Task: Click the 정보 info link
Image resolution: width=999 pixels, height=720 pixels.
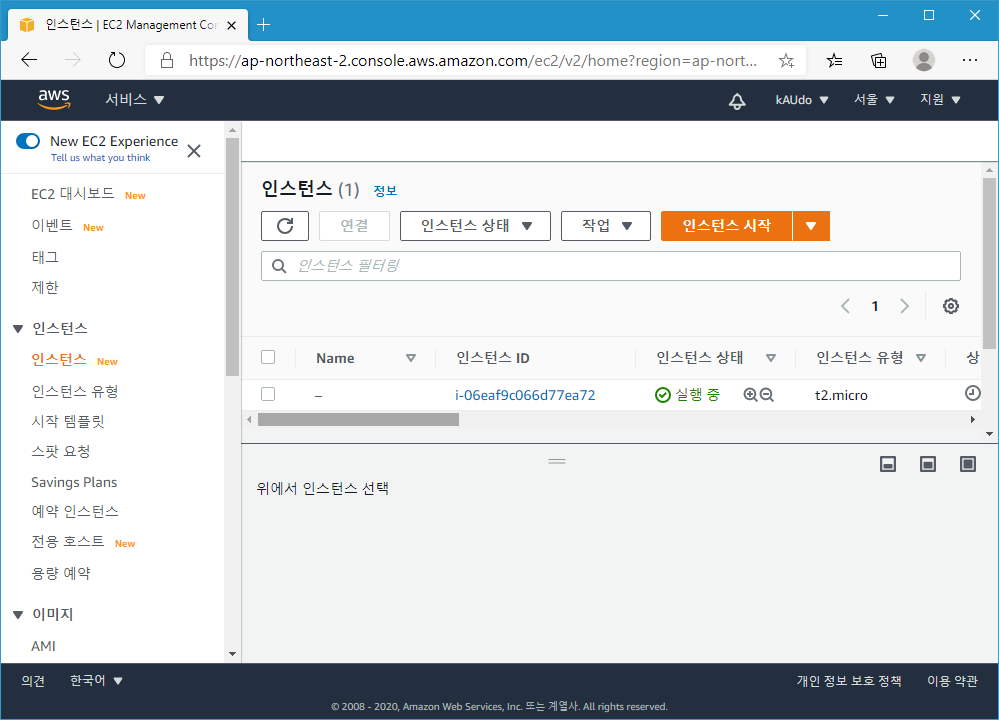Action: [x=385, y=191]
